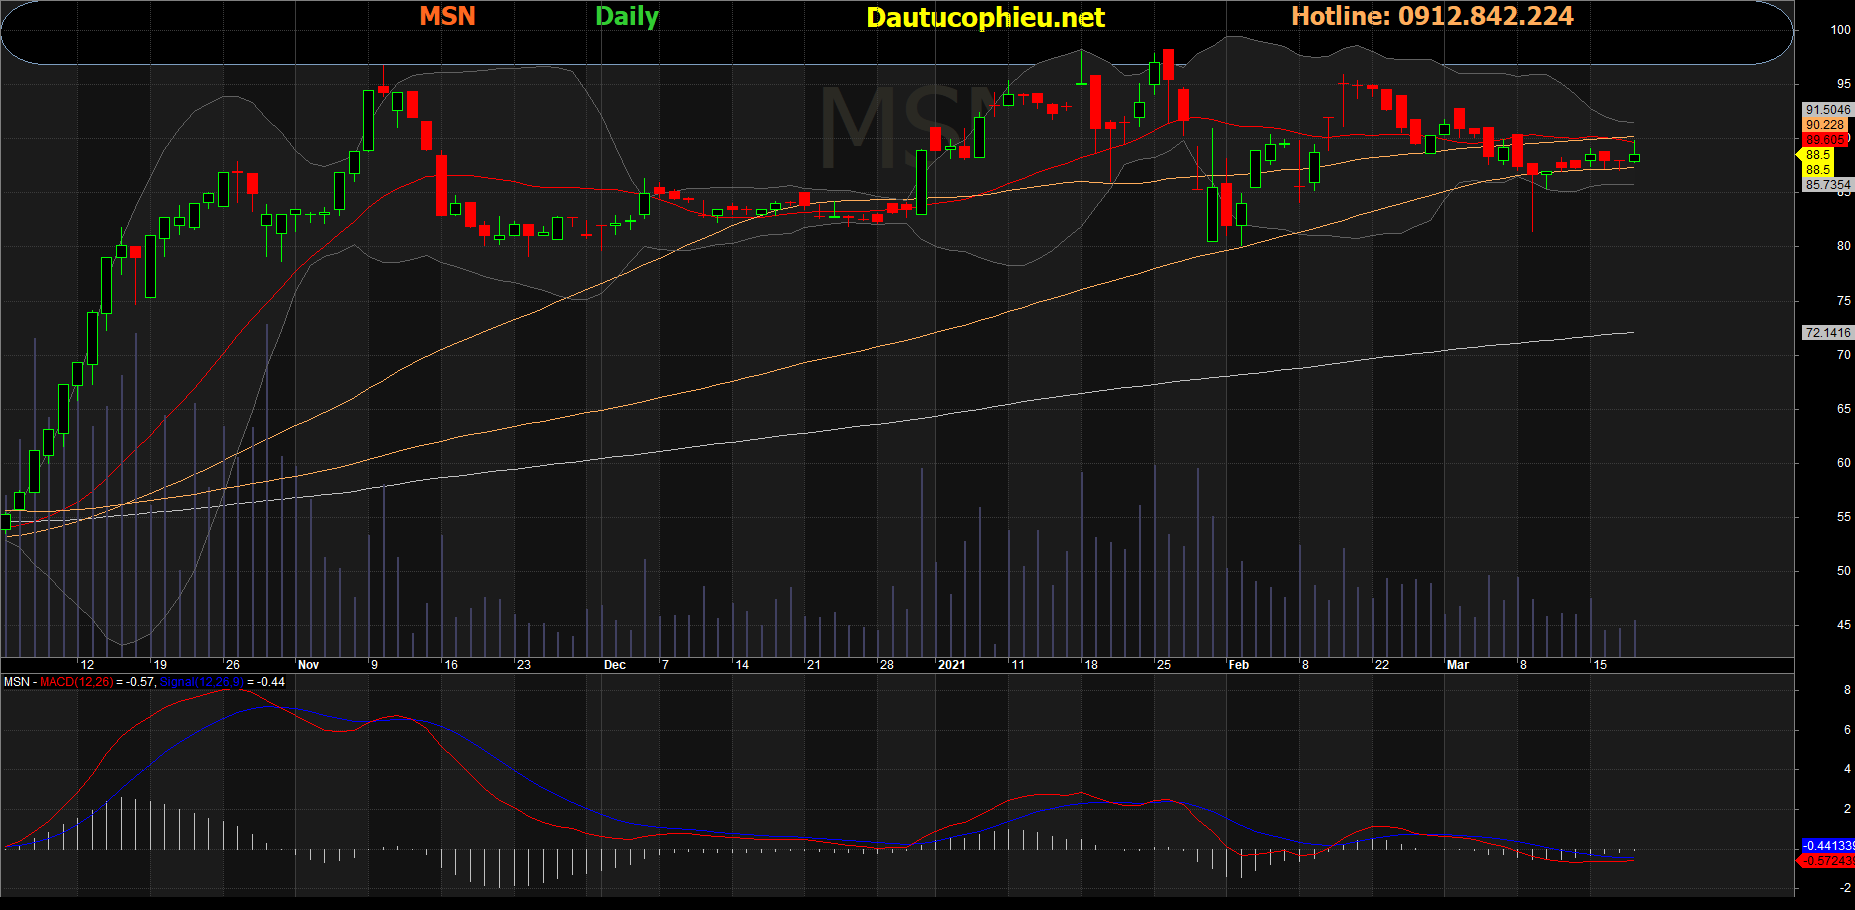This screenshot has width=1855, height=910.
Task: Click the red 89.605 price tag
Action: [x=1825, y=140]
